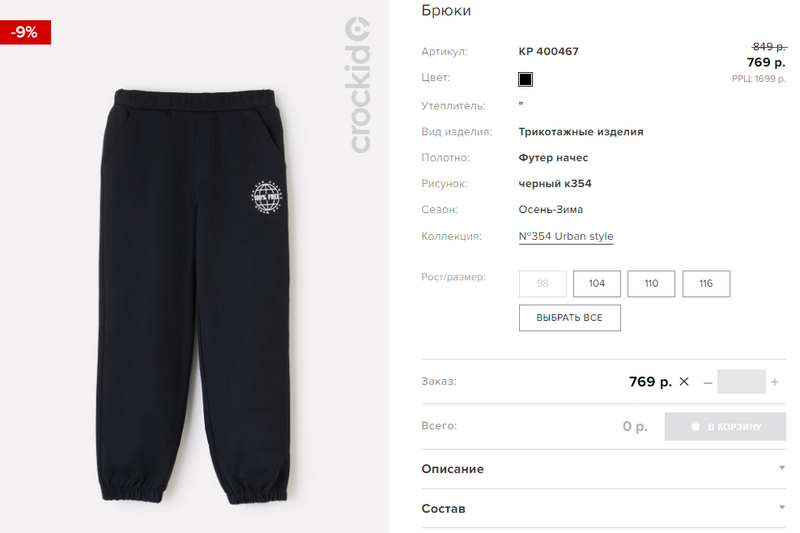Select the unavailable size 98
This screenshot has width=800, height=533.
click(542, 284)
